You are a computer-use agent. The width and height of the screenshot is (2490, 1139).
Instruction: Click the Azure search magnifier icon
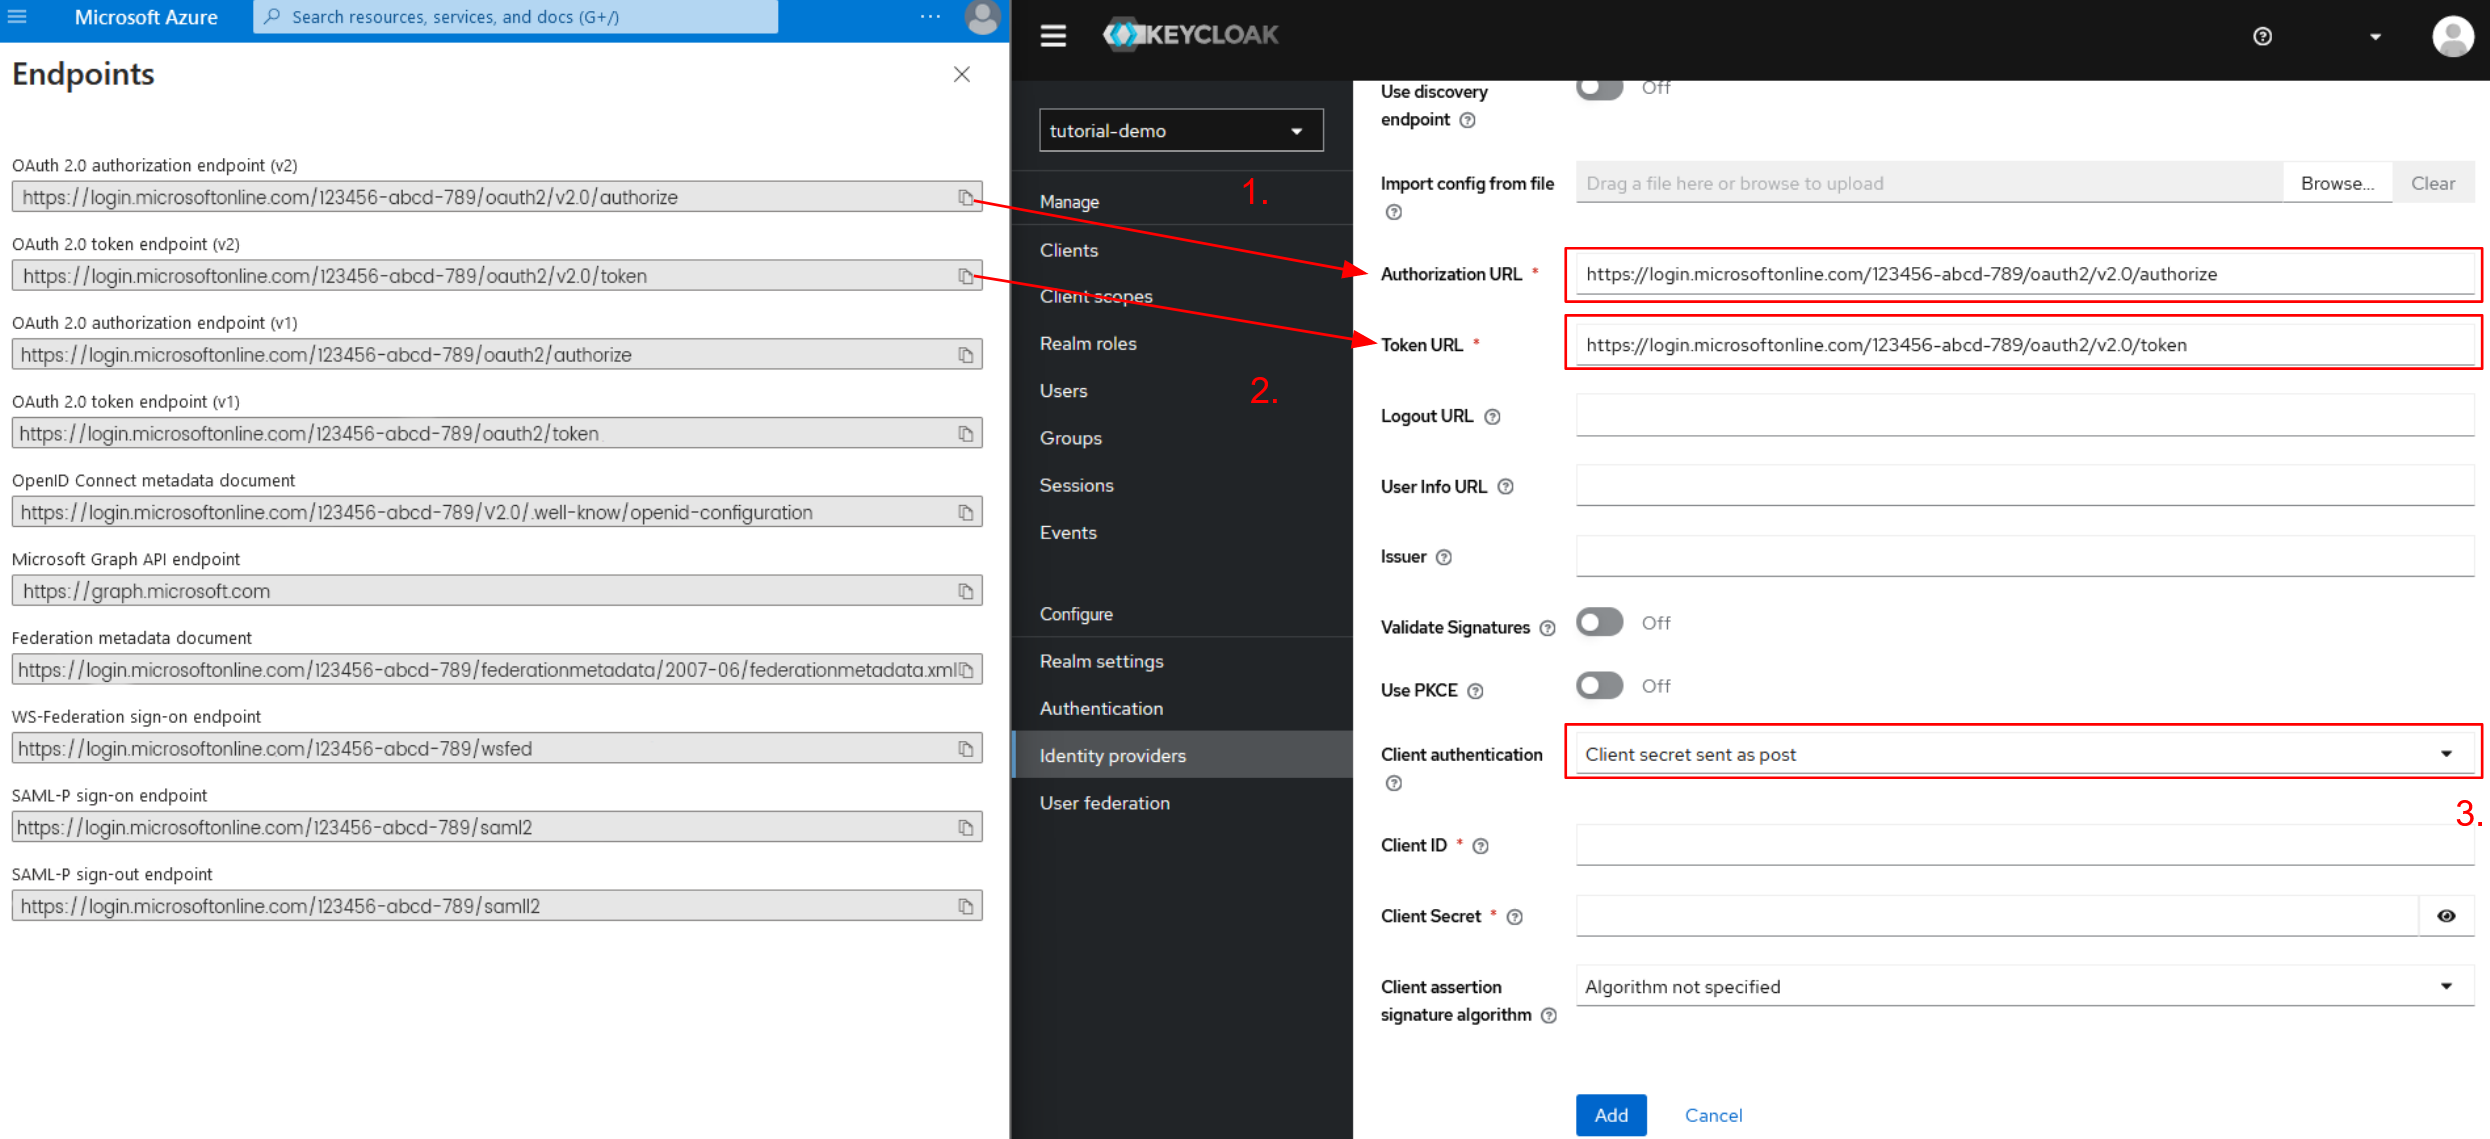[x=272, y=17]
